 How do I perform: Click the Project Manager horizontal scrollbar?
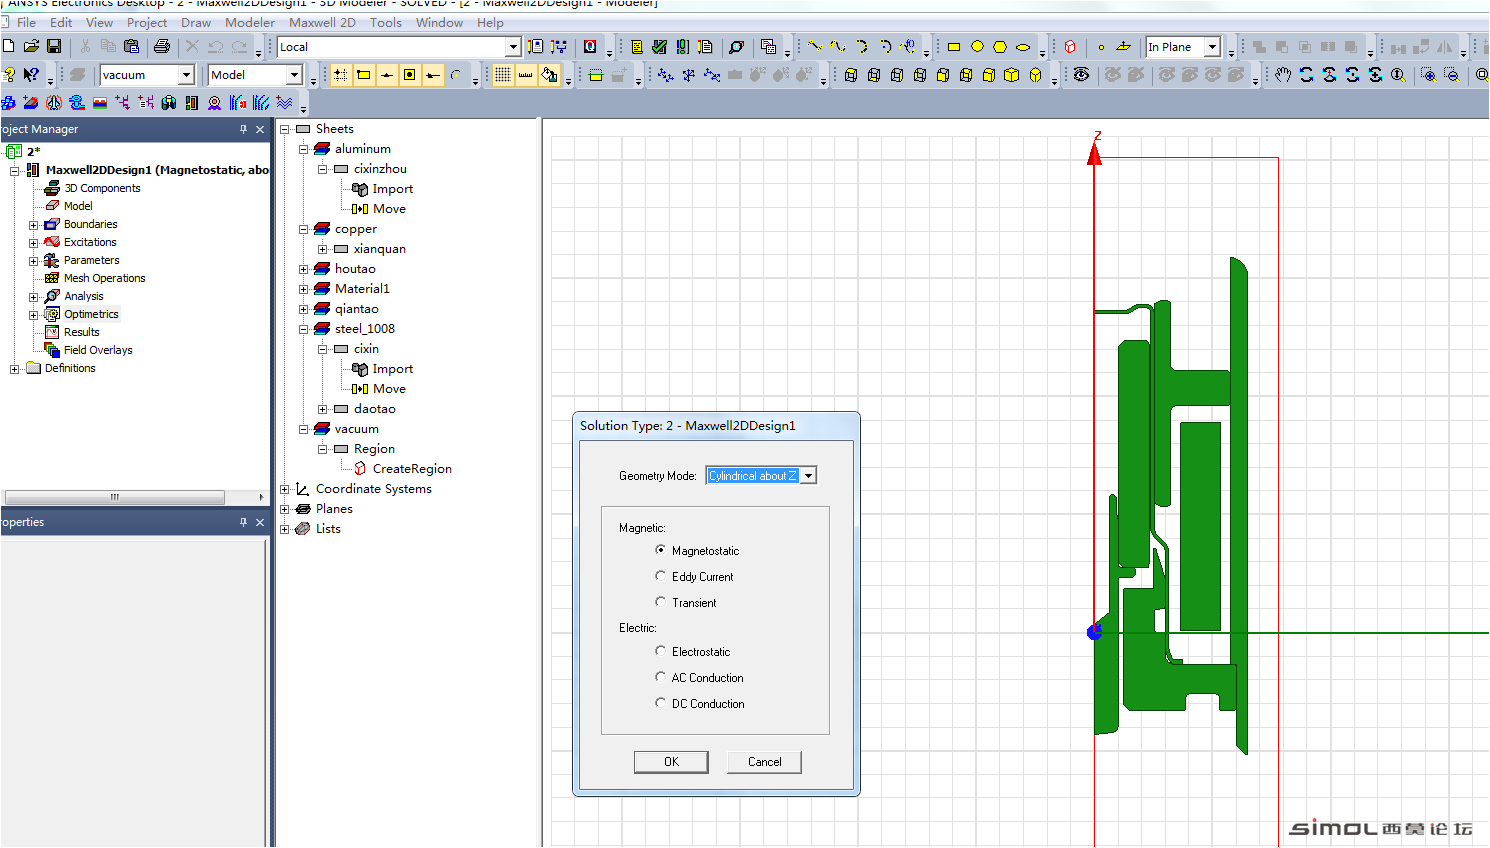tap(114, 497)
